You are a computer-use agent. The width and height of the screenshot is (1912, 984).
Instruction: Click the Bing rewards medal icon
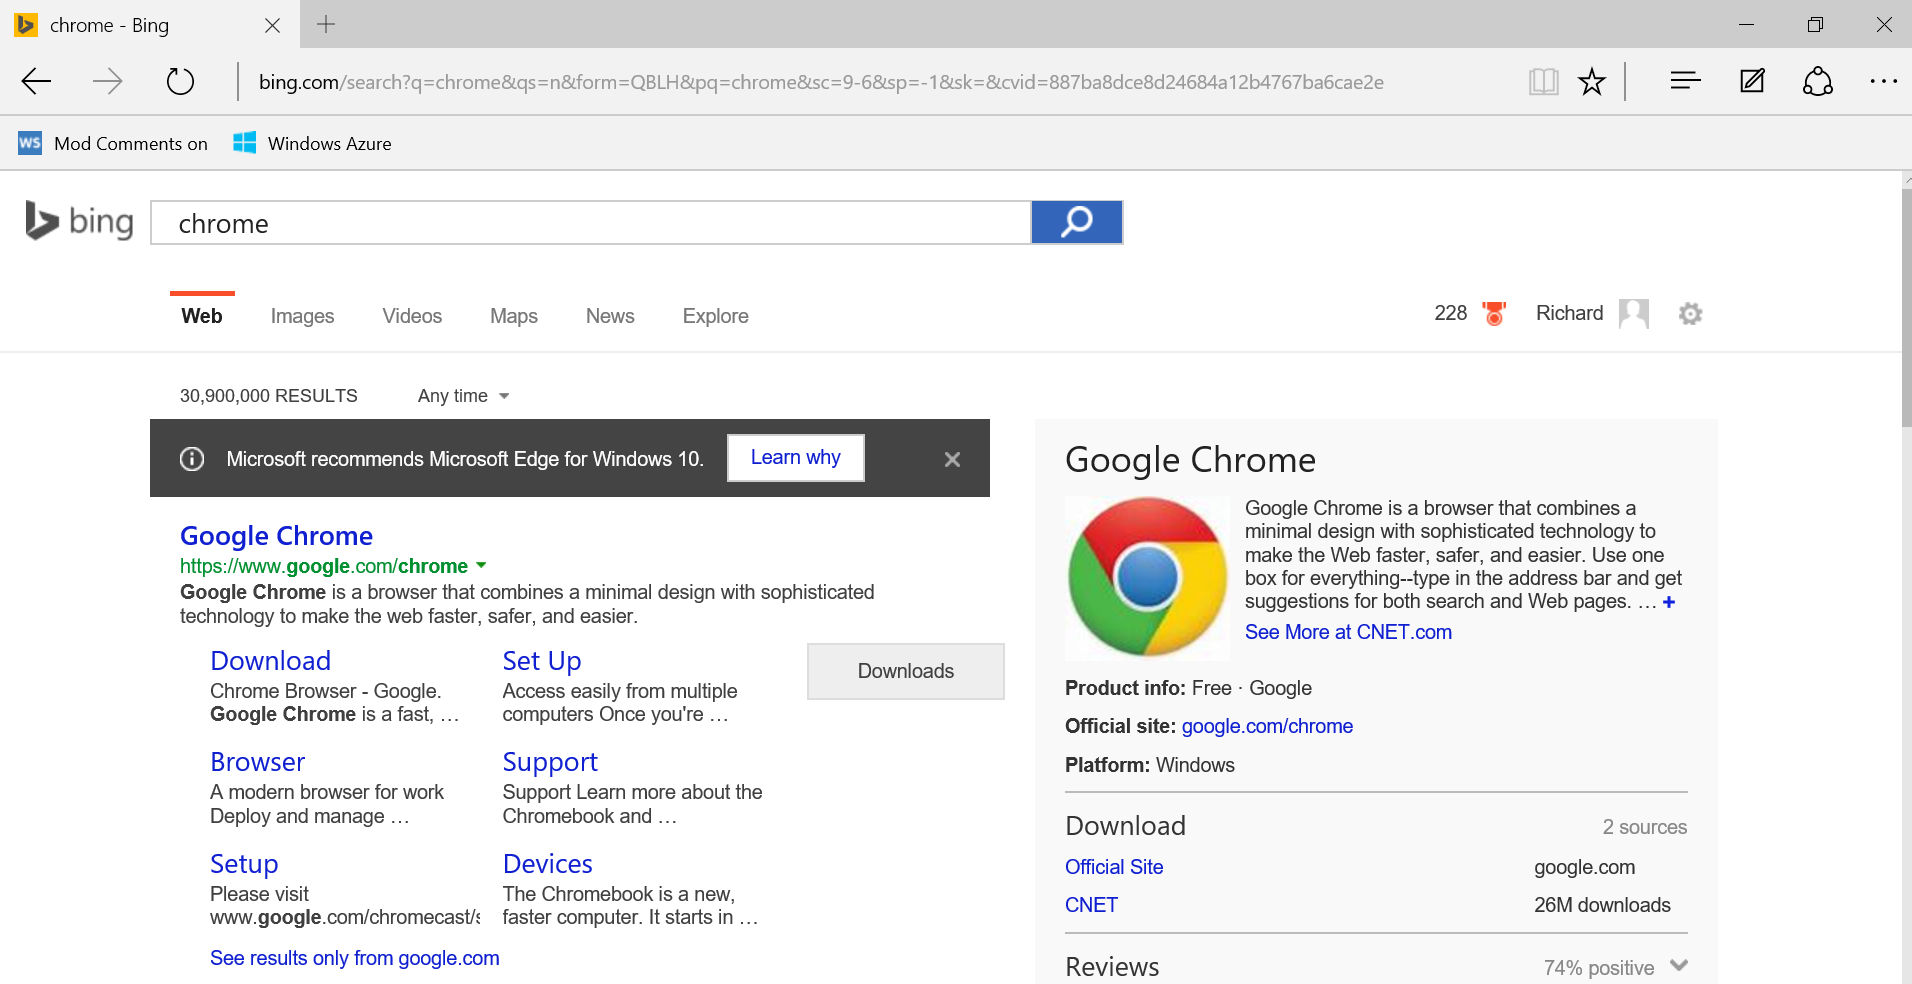coord(1494,314)
